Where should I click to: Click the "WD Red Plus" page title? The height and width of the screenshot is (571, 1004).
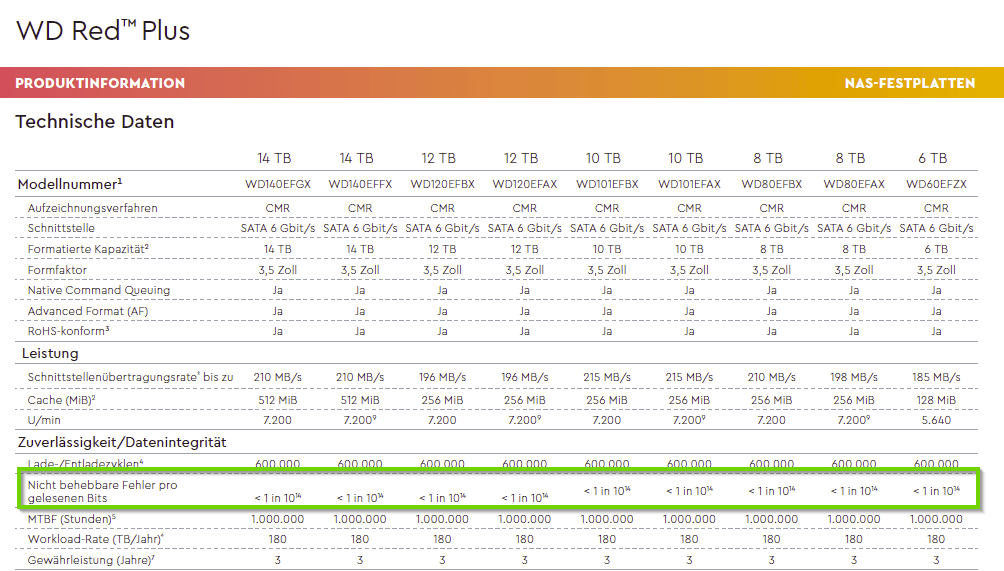pos(103,31)
